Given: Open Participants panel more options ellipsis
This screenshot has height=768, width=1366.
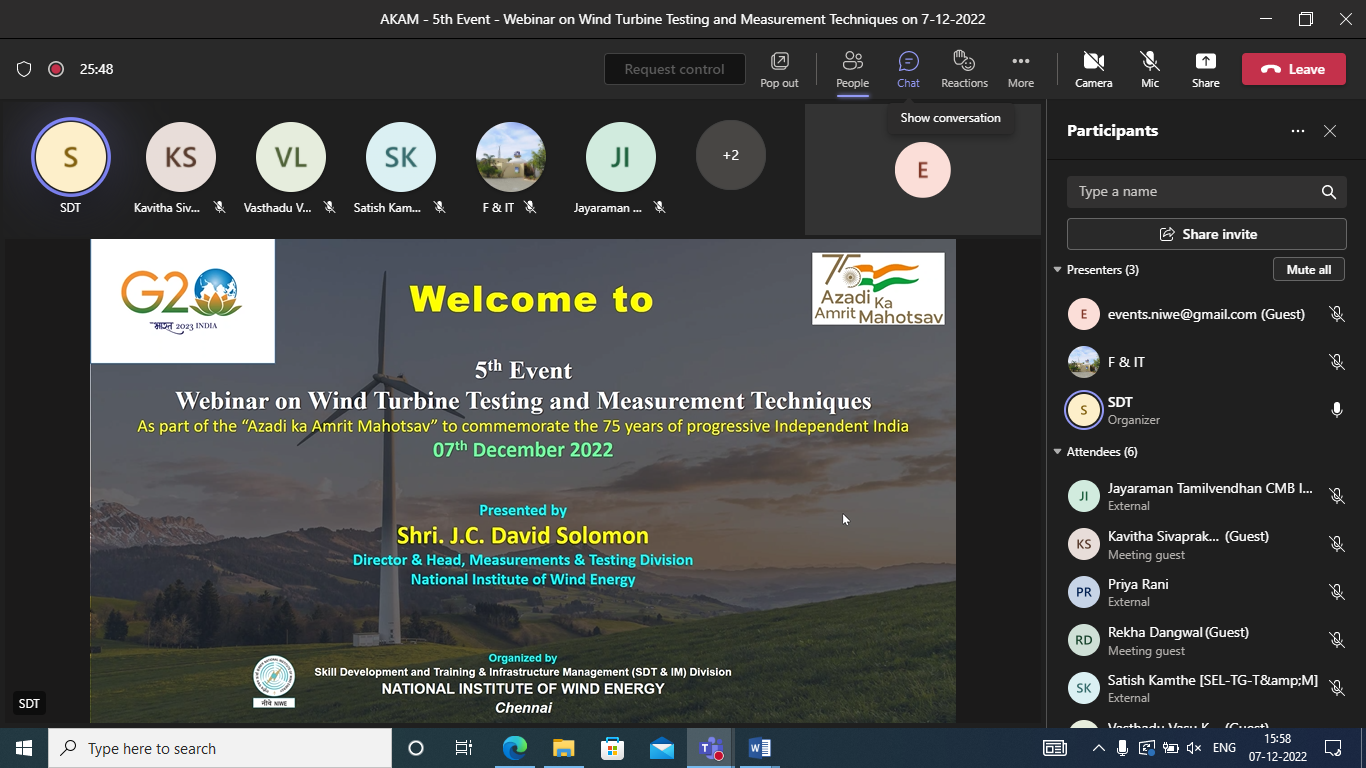Looking at the screenshot, I should pyautogui.click(x=1298, y=131).
